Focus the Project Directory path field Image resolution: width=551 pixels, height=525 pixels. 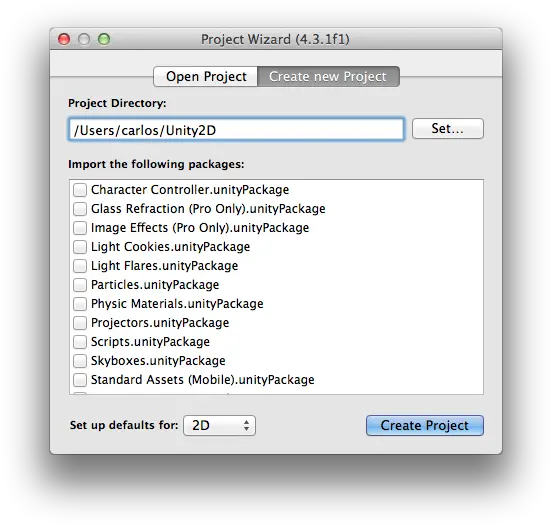(236, 130)
